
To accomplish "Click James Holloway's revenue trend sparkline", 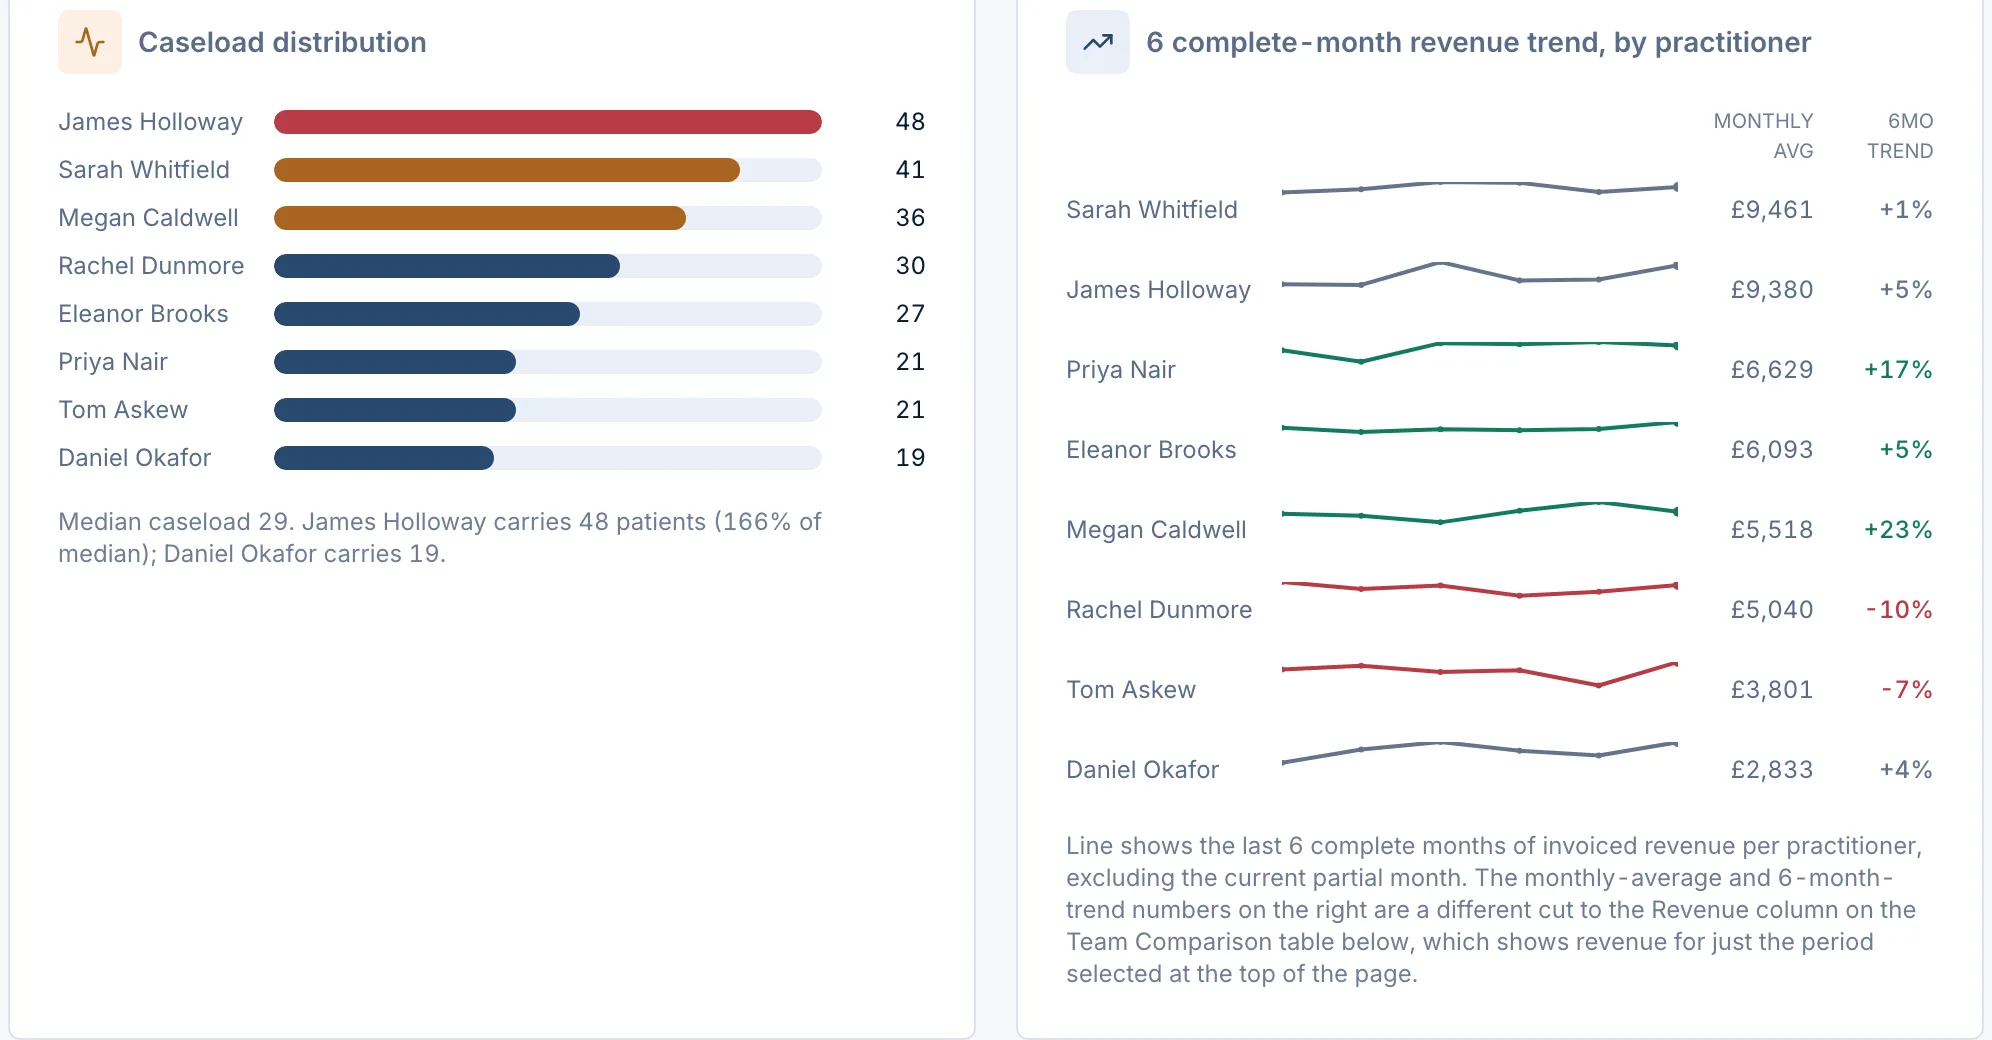I will pyautogui.click(x=1480, y=274).
